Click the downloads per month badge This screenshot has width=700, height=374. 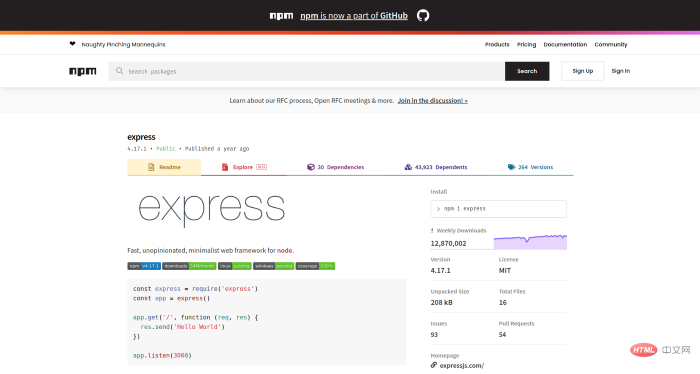tap(189, 266)
